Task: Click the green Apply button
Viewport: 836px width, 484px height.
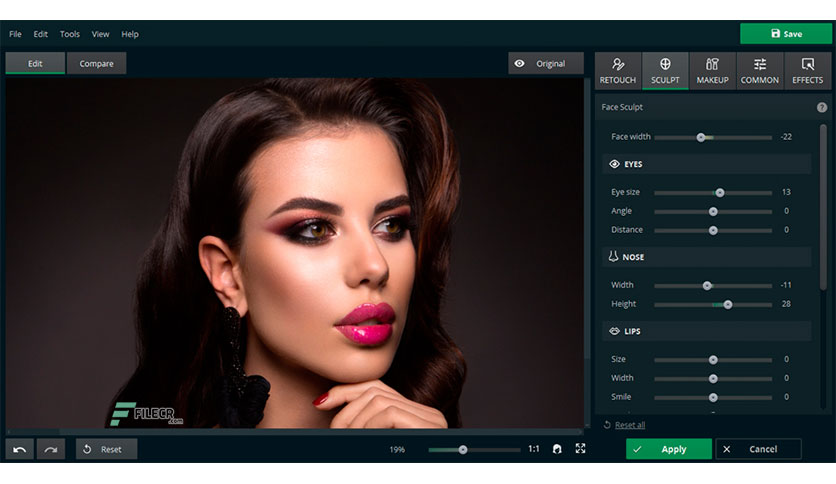Action: tap(669, 449)
